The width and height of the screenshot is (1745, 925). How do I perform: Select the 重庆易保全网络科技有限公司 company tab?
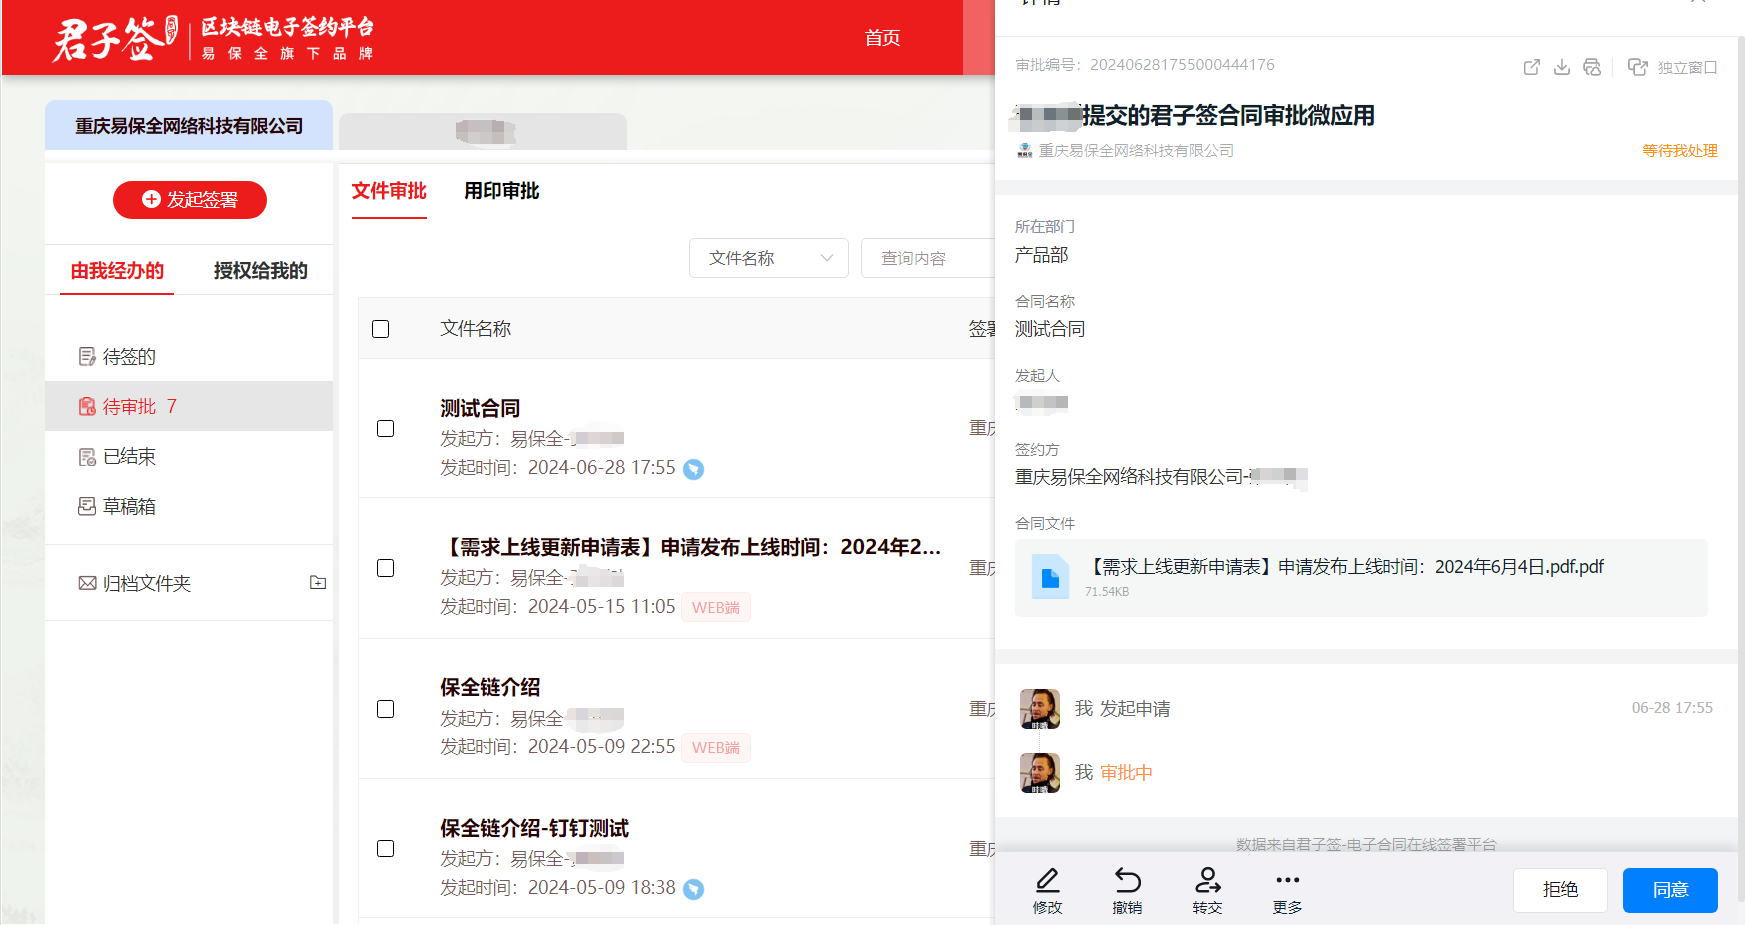coord(189,126)
